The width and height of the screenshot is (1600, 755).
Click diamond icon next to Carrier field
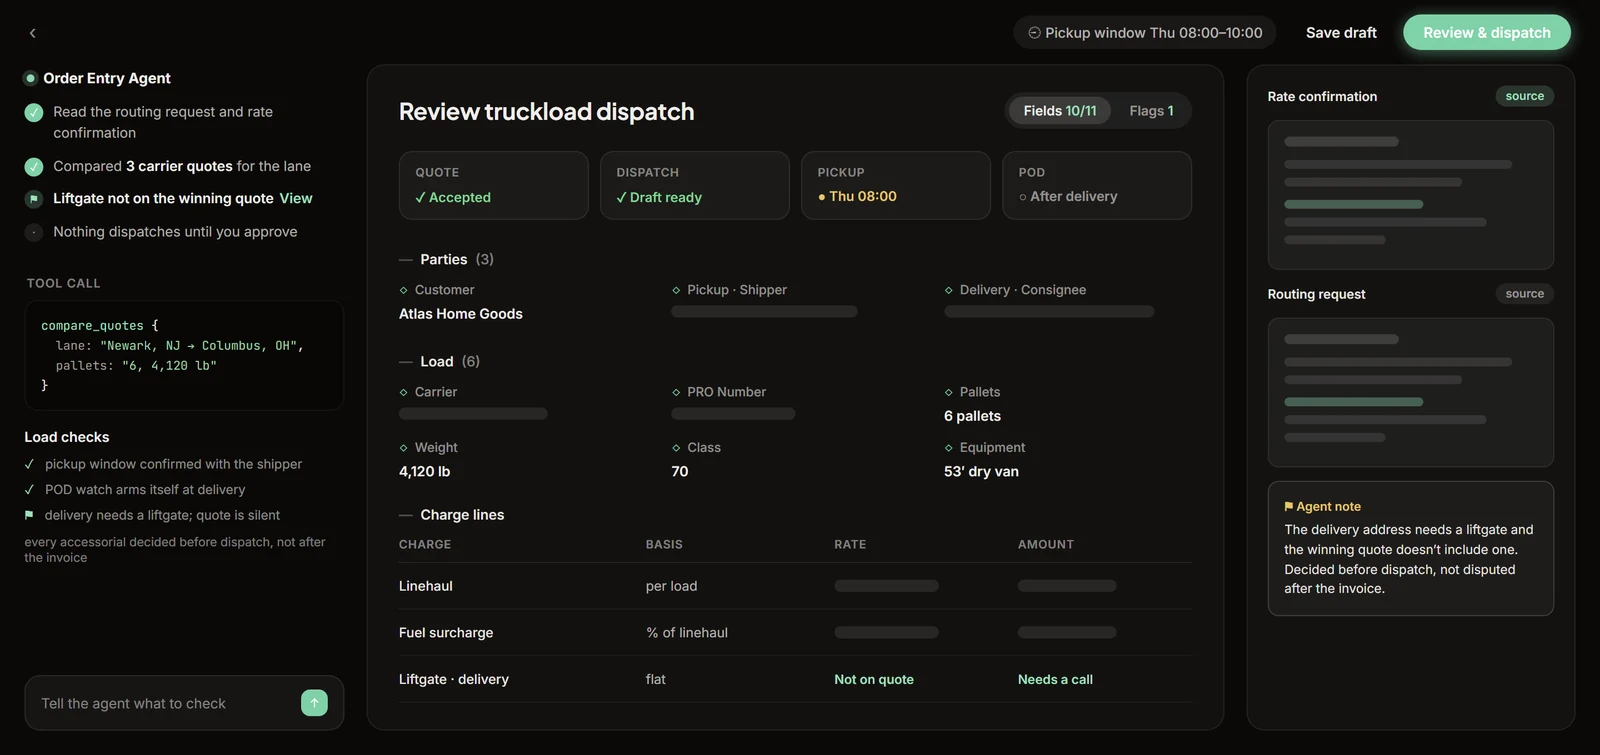pos(404,392)
